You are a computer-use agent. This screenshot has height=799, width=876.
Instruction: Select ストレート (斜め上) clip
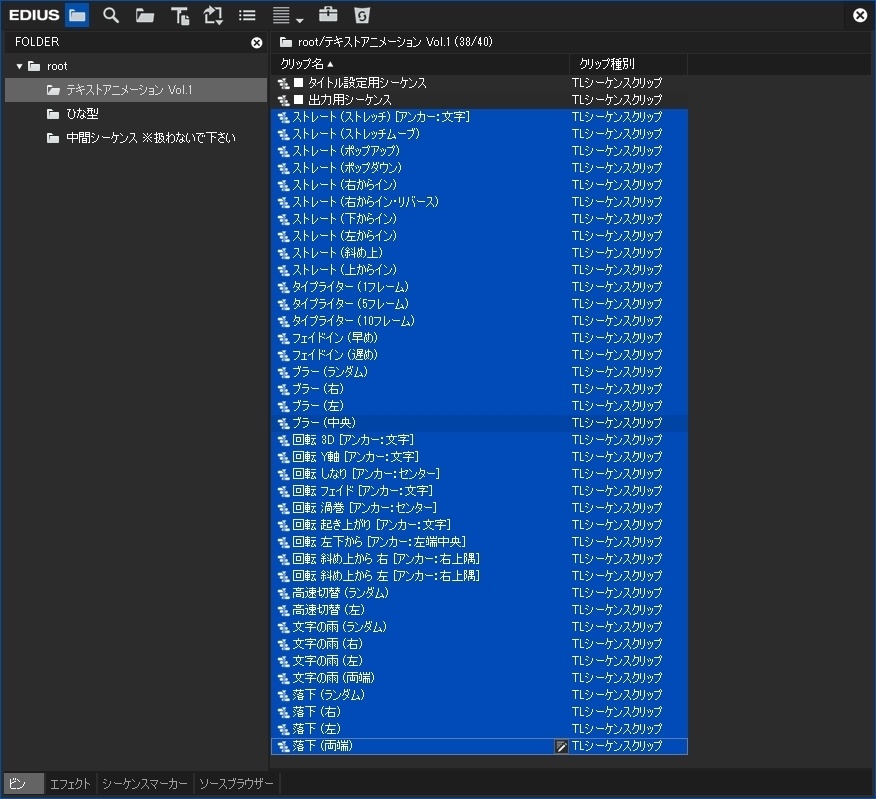tap(479, 253)
